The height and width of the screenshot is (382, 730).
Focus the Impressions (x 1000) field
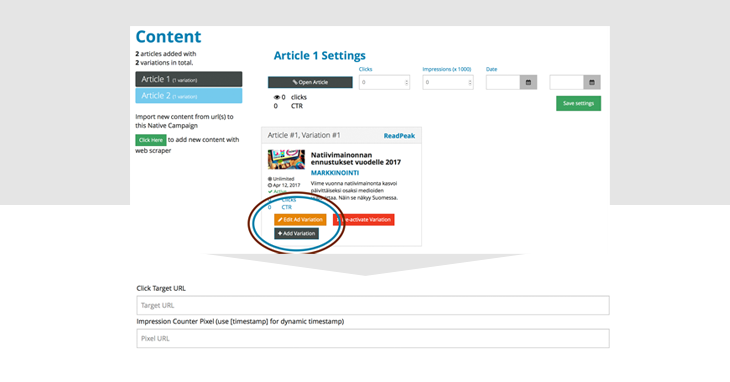tap(448, 82)
